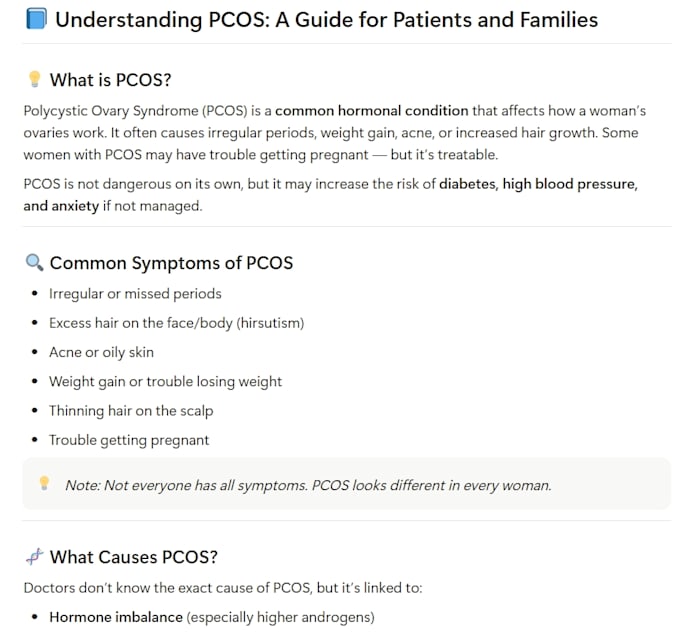Click the Trouble getting pregnant bullet
The width and height of the screenshot is (680, 633).
click(x=129, y=440)
